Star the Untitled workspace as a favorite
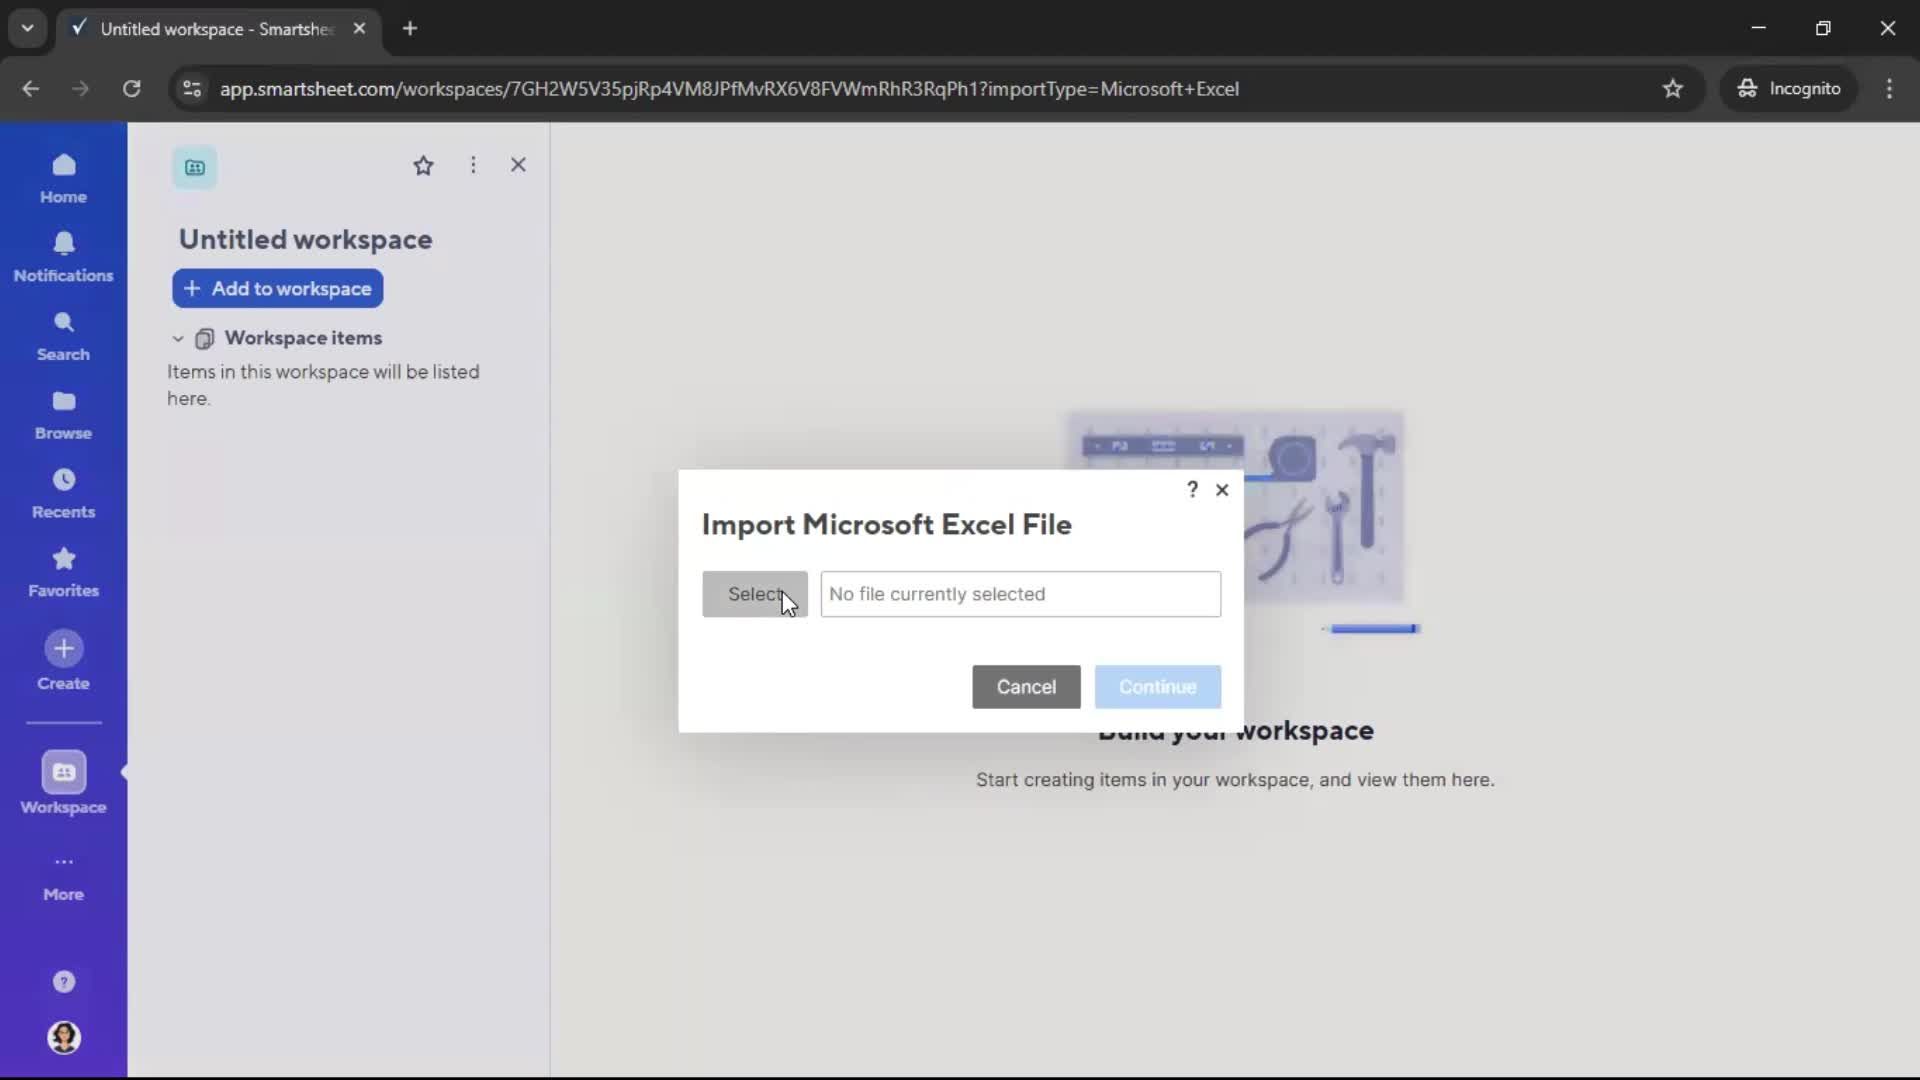The image size is (1920, 1080). pos(424,165)
